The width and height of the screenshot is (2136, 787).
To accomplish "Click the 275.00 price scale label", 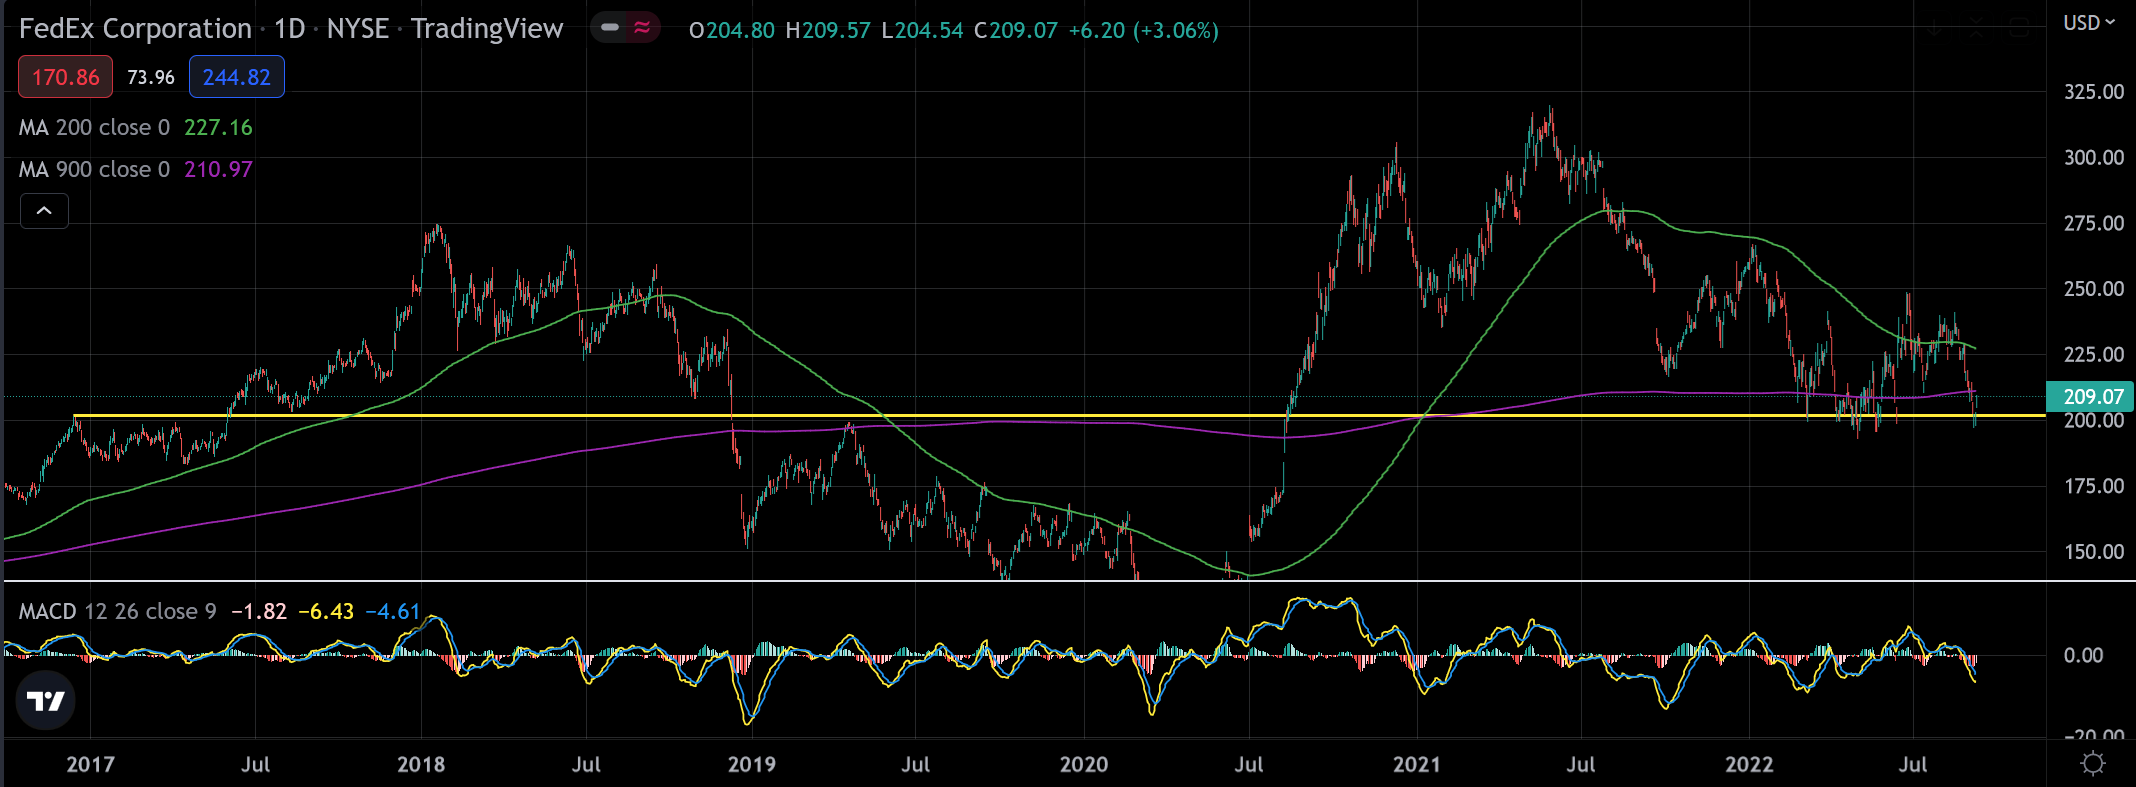I will click(x=2094, y=224).
